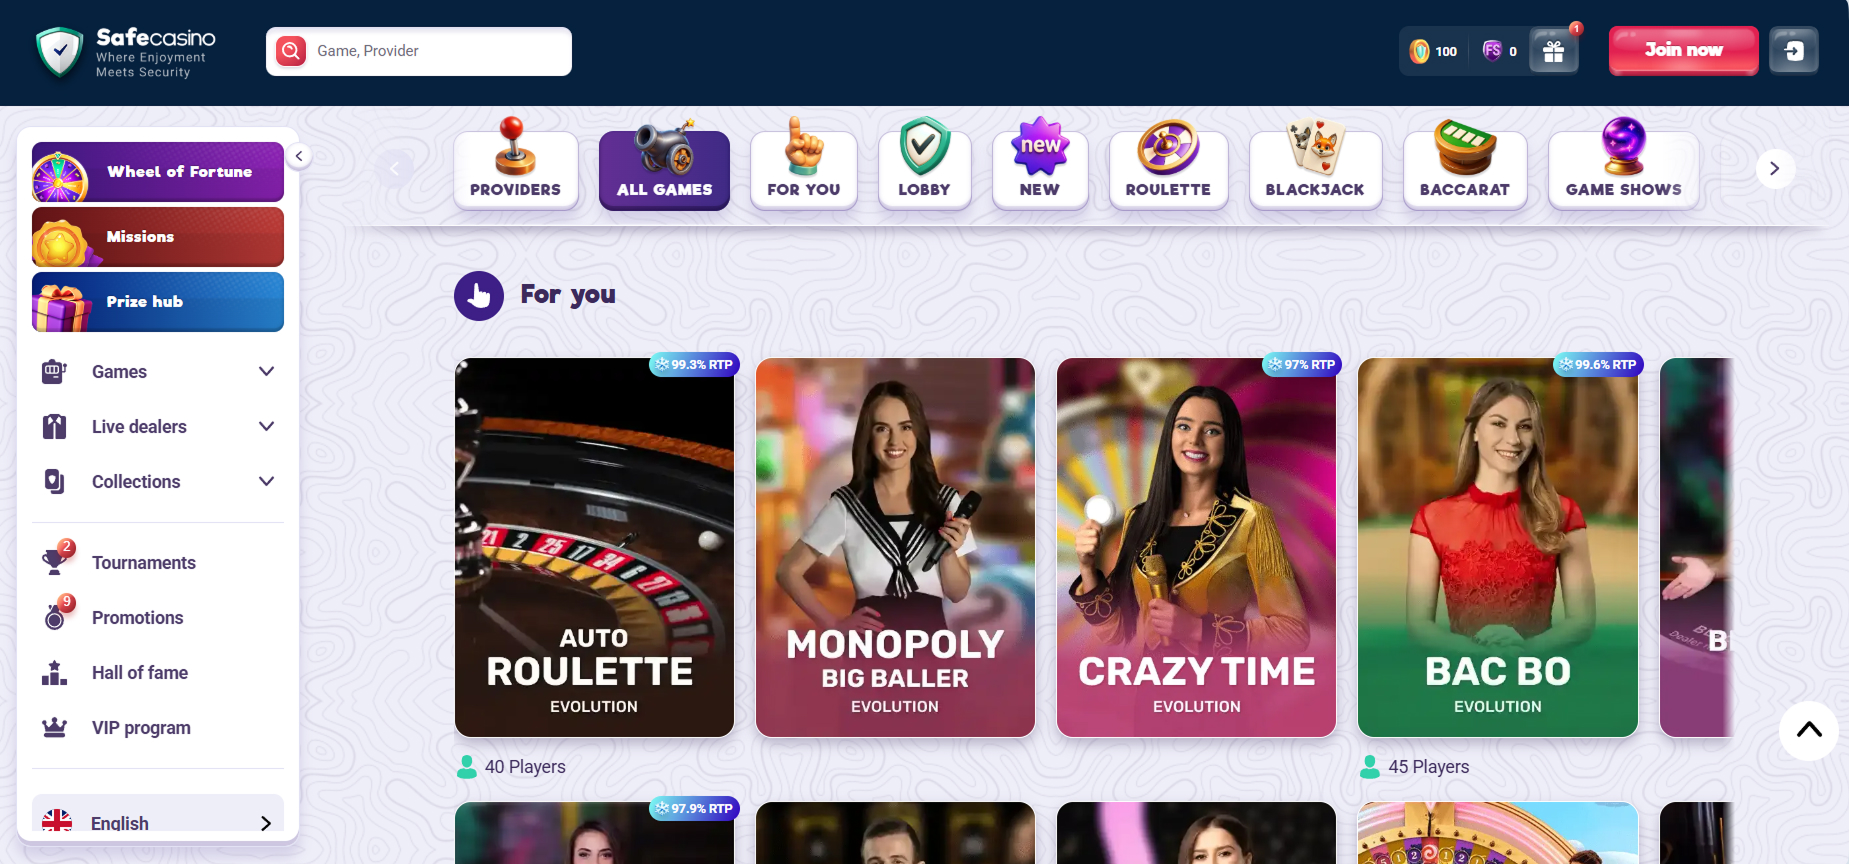
Task: Click the Tournaments trophy icon
Action: pos(55,562)
